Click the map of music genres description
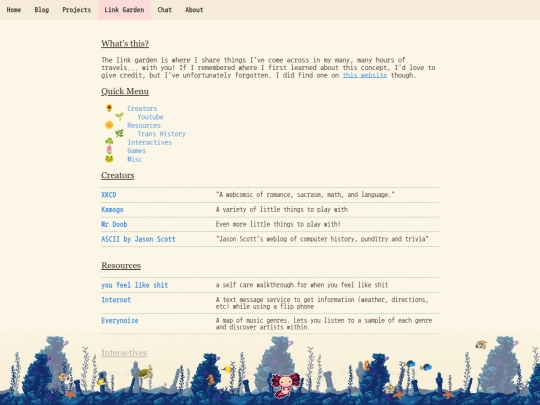The width and height of the screenshot is (540, 405). coord(324,324)
